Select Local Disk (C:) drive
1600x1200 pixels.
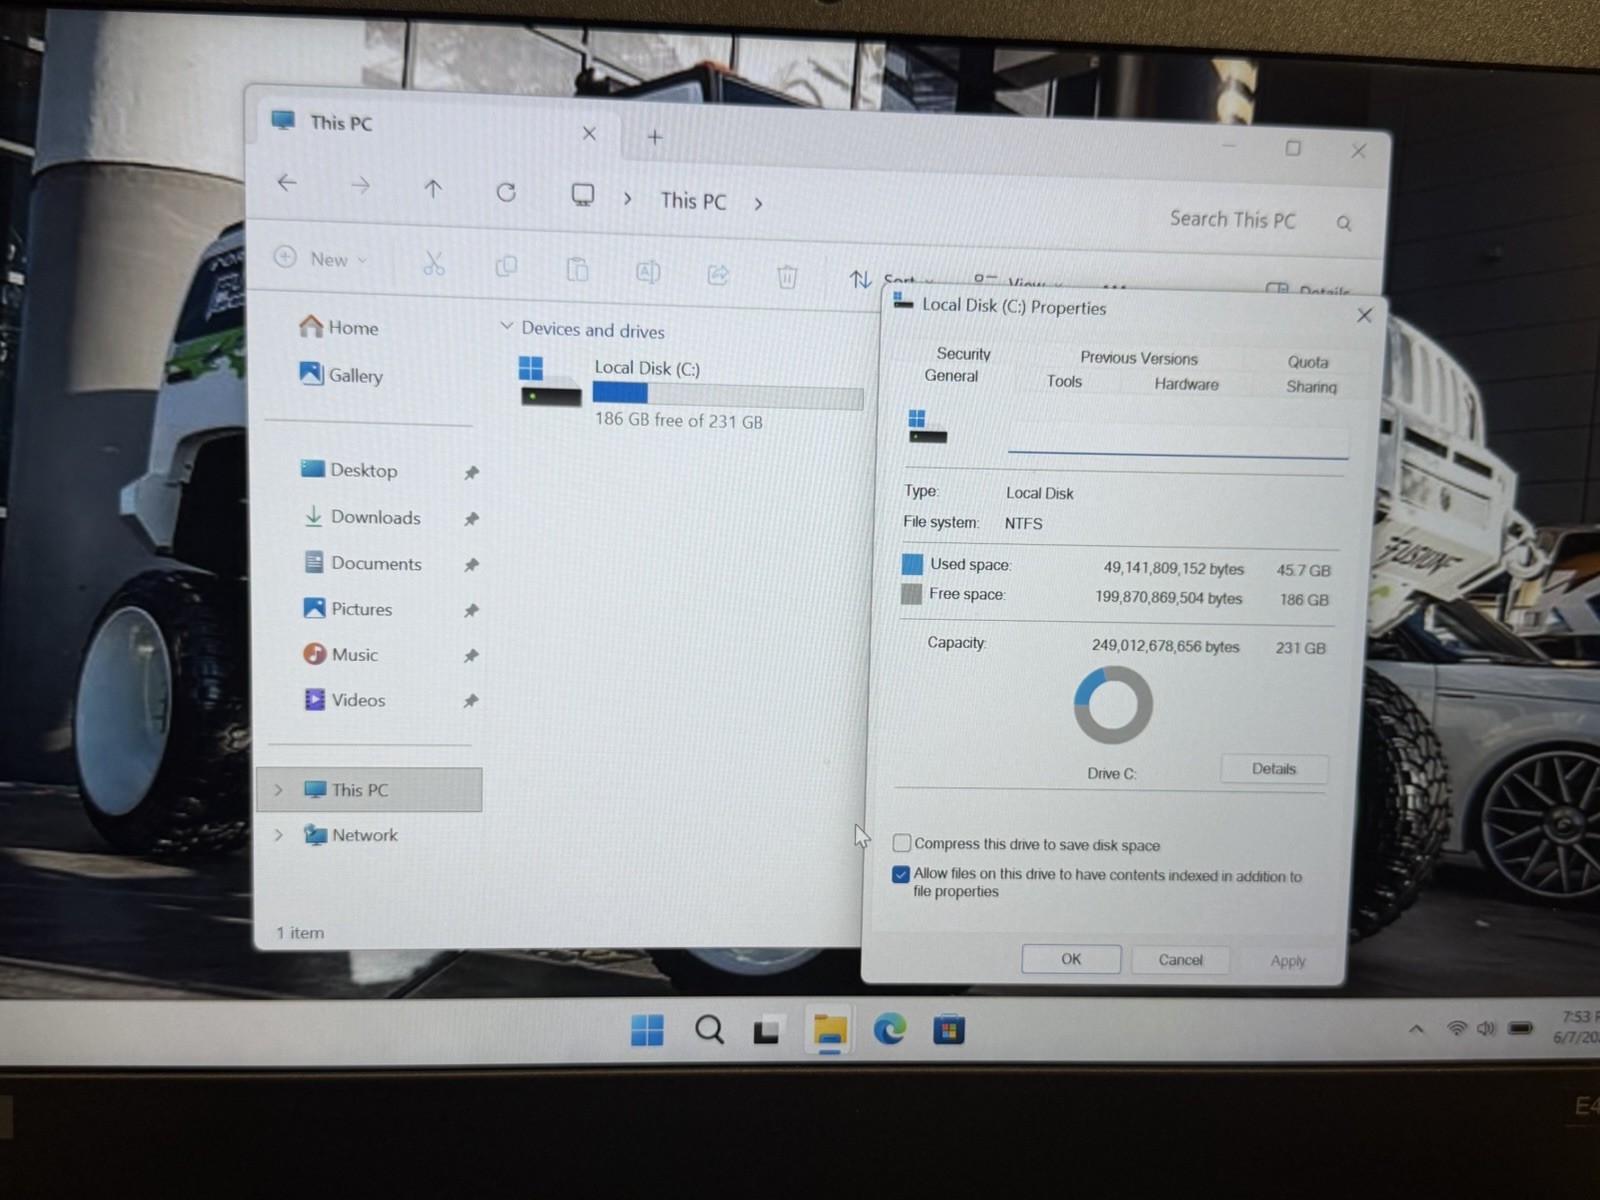[x=689, y=393]
